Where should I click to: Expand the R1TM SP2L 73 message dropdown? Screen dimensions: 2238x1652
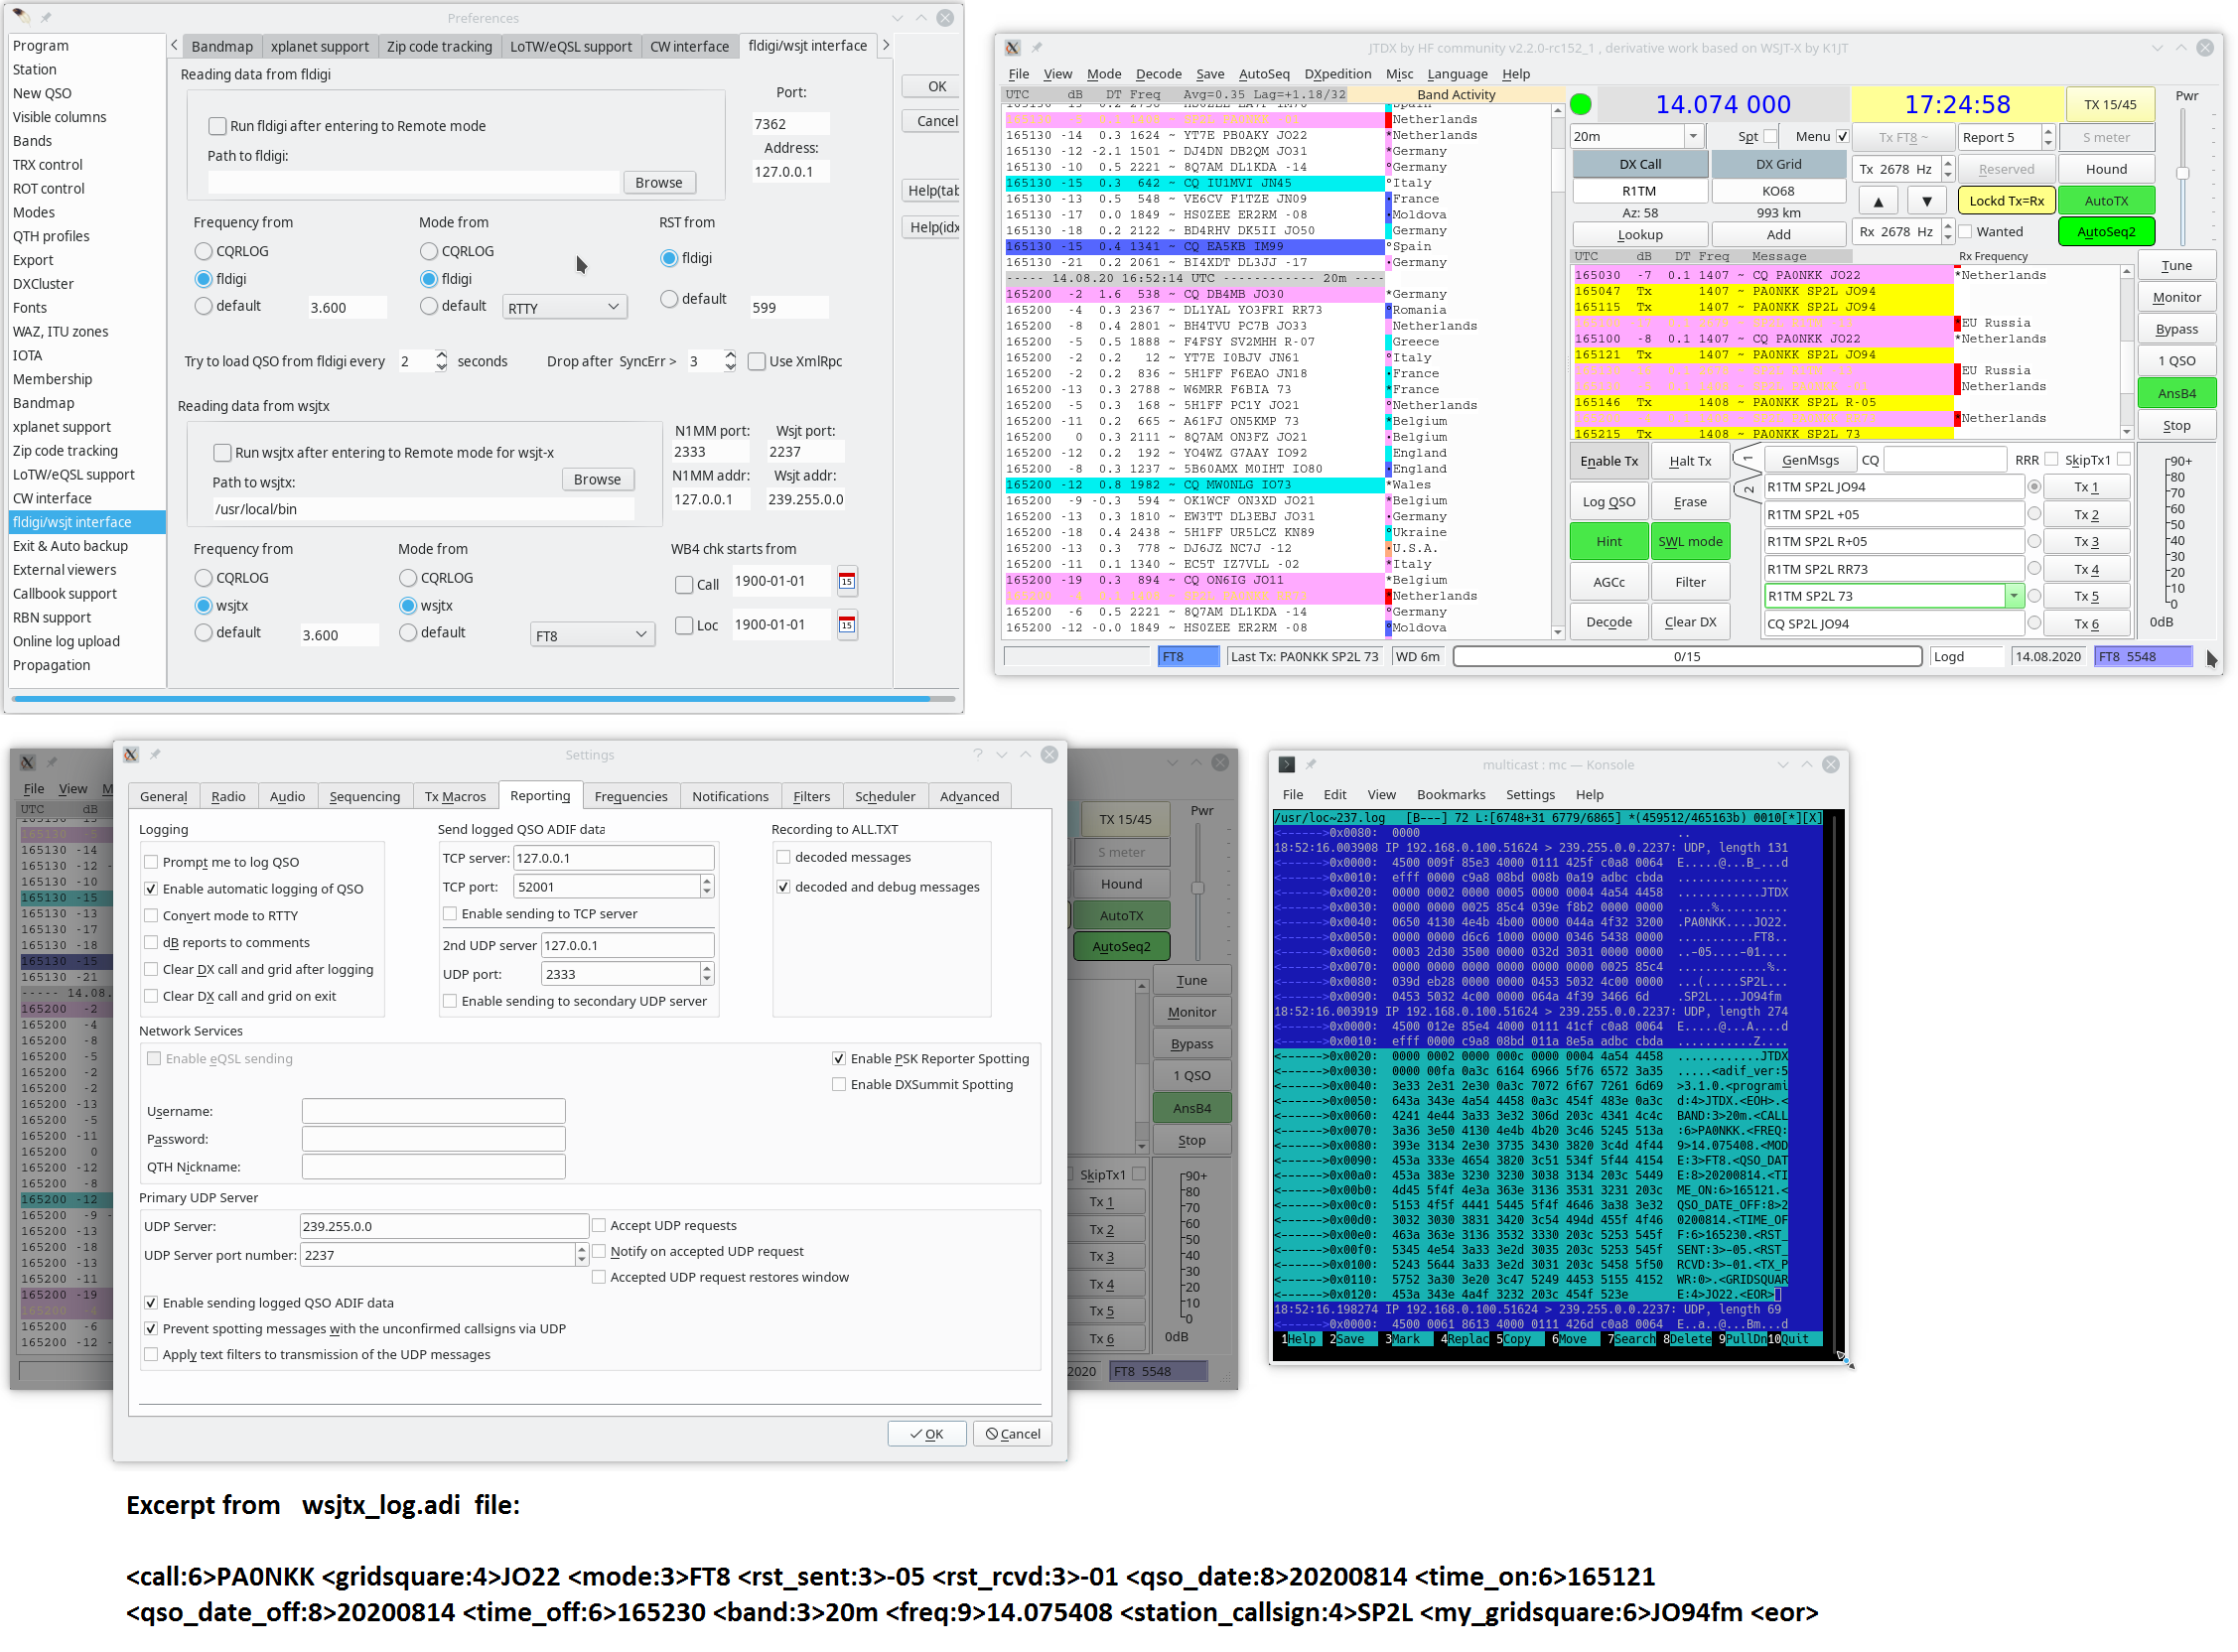tap(2014, 597)
